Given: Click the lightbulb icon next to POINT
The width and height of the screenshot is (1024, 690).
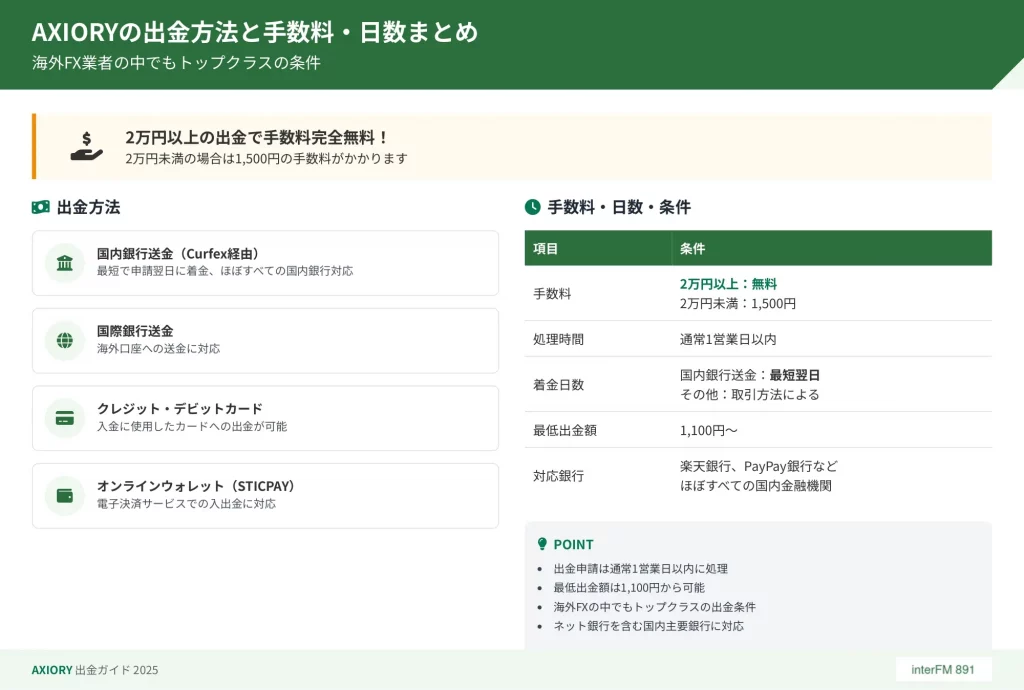Looking at the screenshot, I should click(x=542, y=544).
